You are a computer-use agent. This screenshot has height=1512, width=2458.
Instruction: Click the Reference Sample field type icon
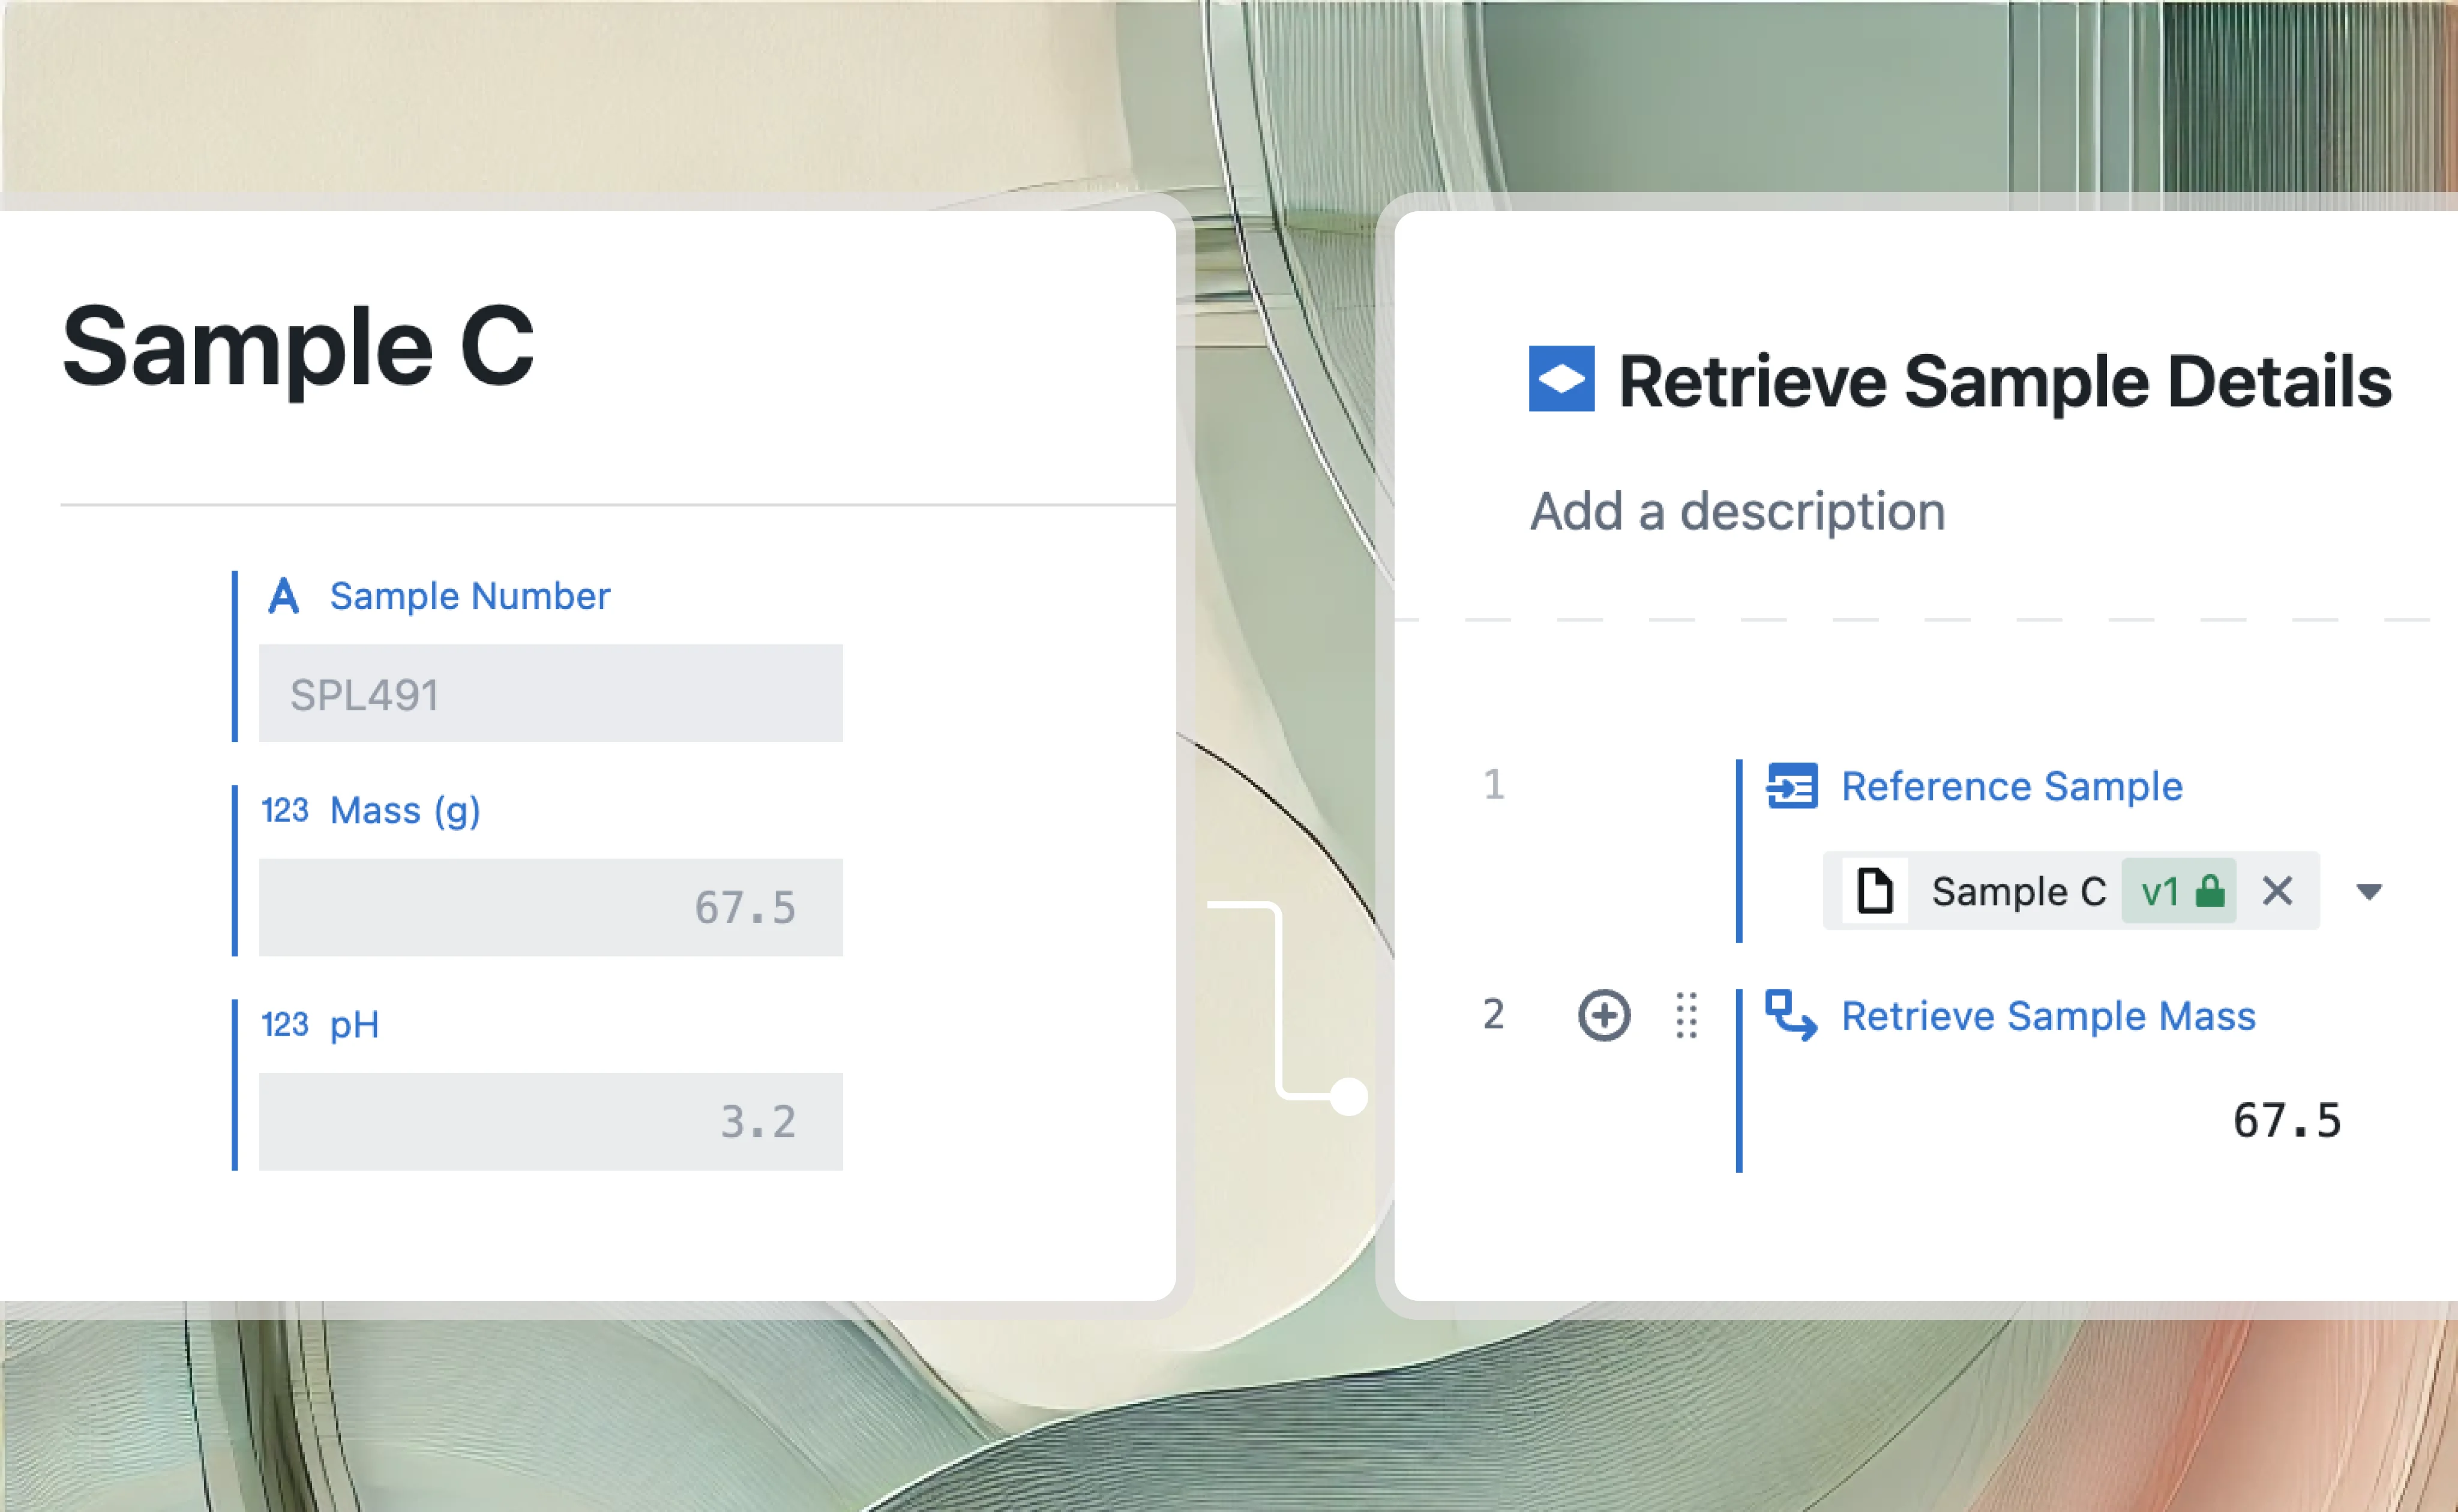point(1792,786)
